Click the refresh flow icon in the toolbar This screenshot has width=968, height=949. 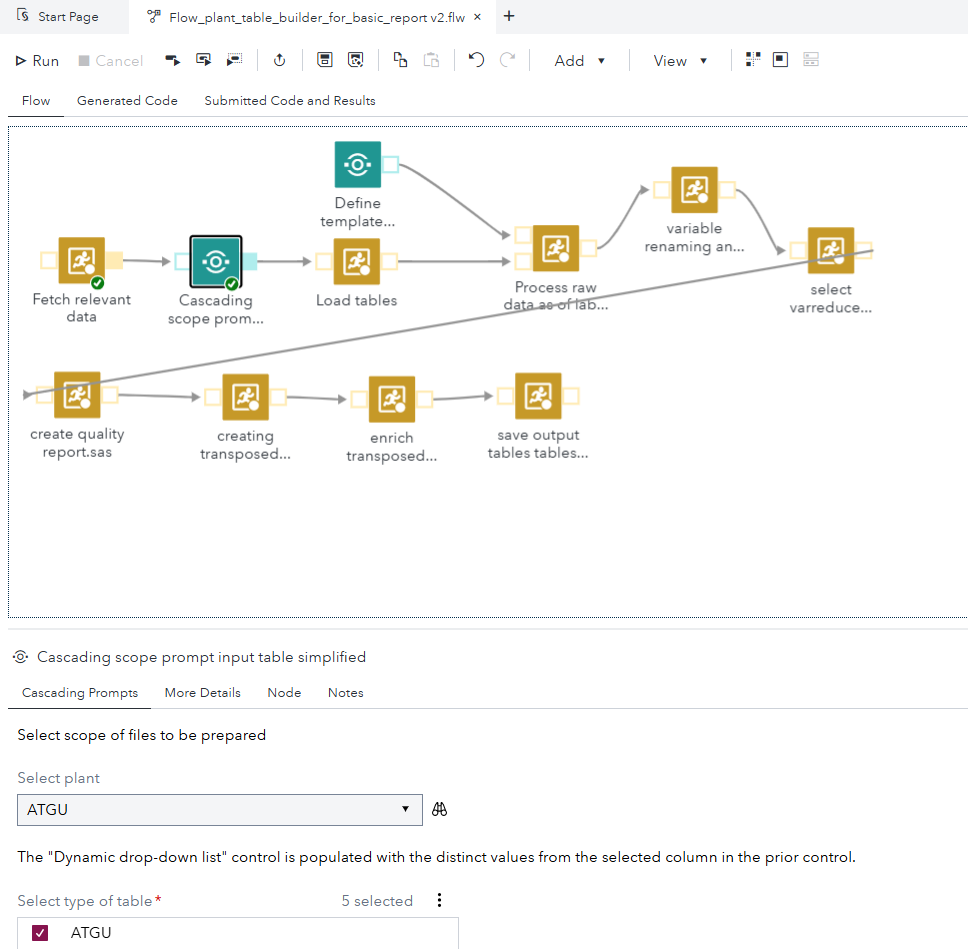coord(279,60)
